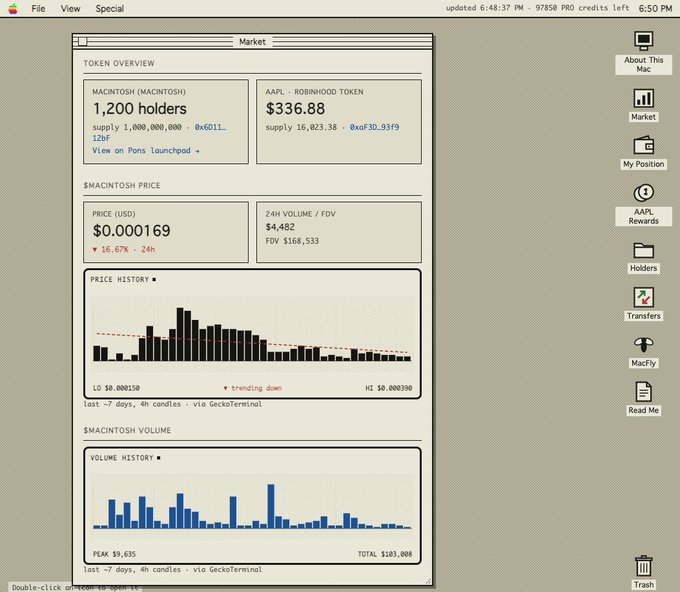Image resolution: width=680 pixels, height=592 pixels.
Task: Click the FDV $168,533 text
Action: [x=292, y=241]
